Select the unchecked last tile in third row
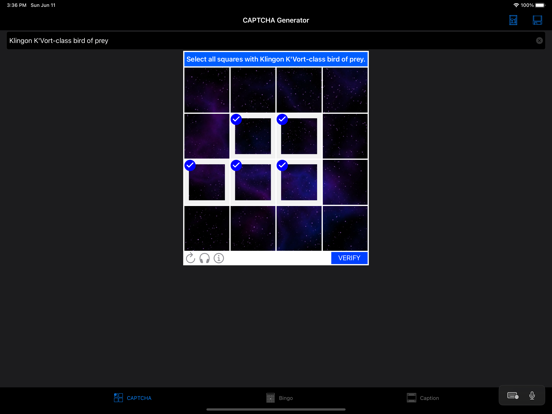 tap(345, 182)
